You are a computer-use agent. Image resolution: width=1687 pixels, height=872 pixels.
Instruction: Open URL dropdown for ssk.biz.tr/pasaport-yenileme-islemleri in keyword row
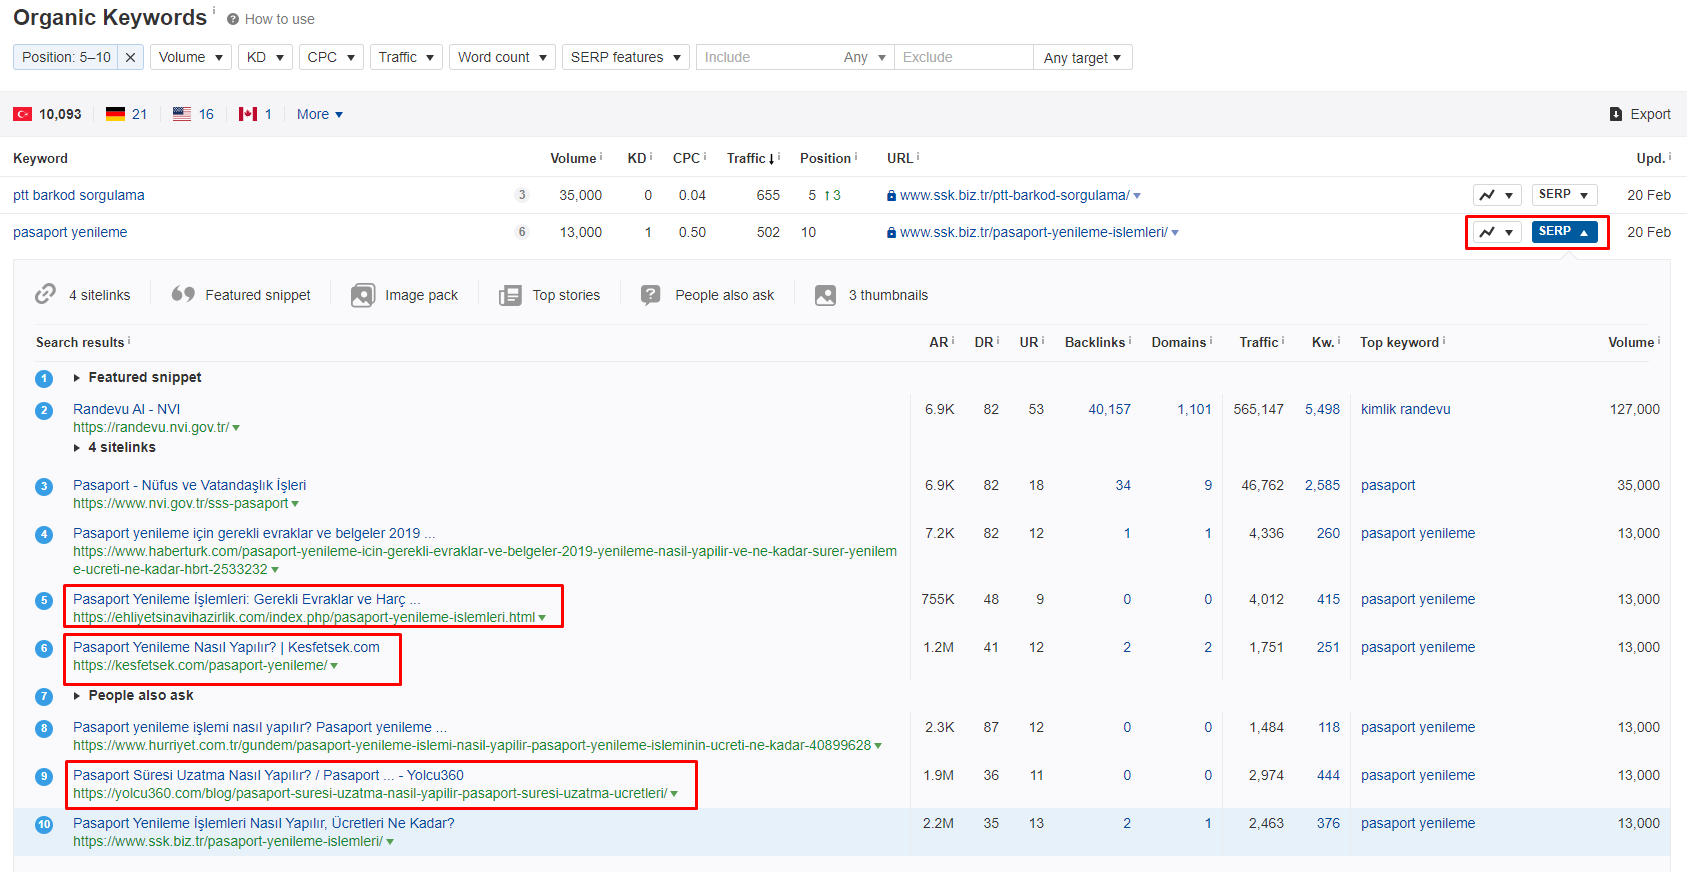(x=1175, y=233)
